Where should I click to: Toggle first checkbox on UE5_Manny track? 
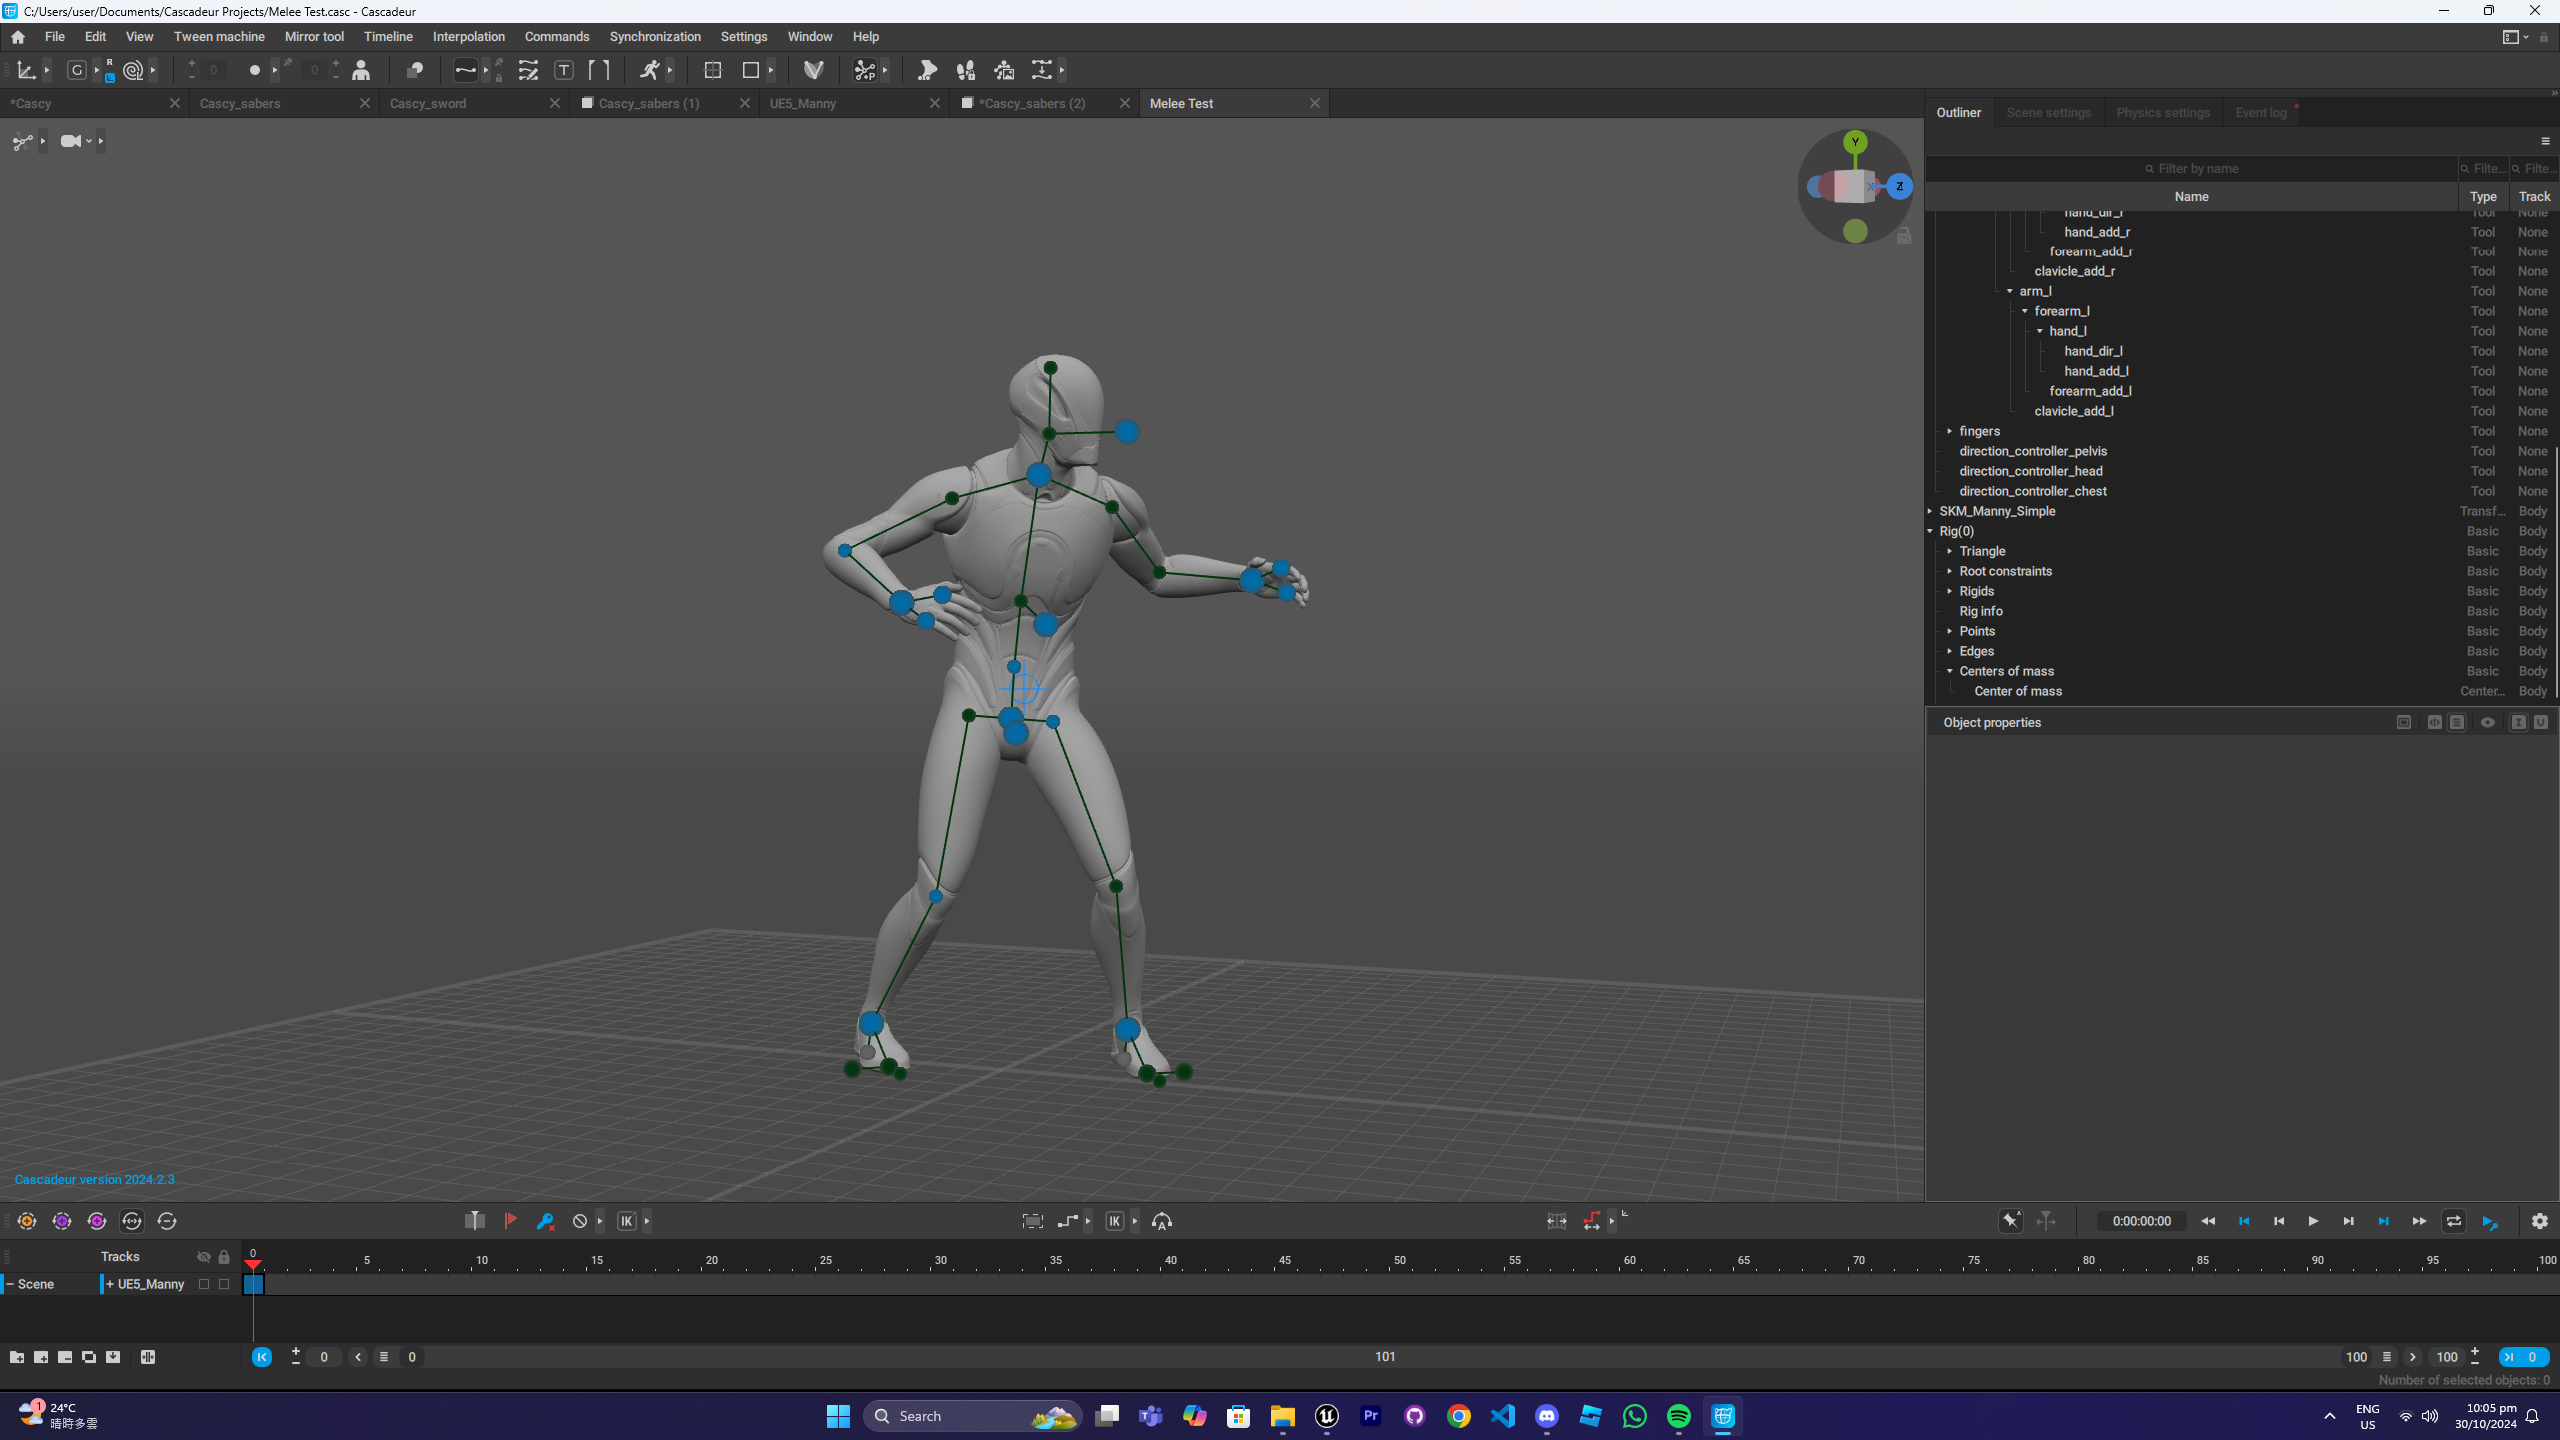[204, 1284]
